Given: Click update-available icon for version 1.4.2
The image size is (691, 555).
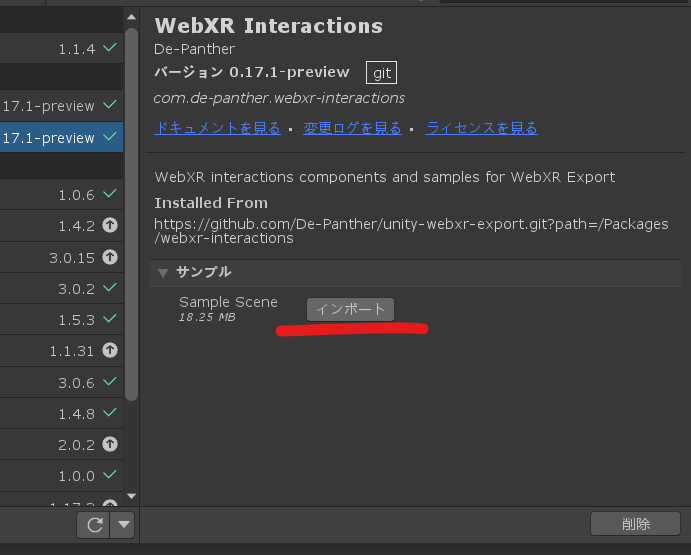Looking at the screenshot, I should click(110, 225).
